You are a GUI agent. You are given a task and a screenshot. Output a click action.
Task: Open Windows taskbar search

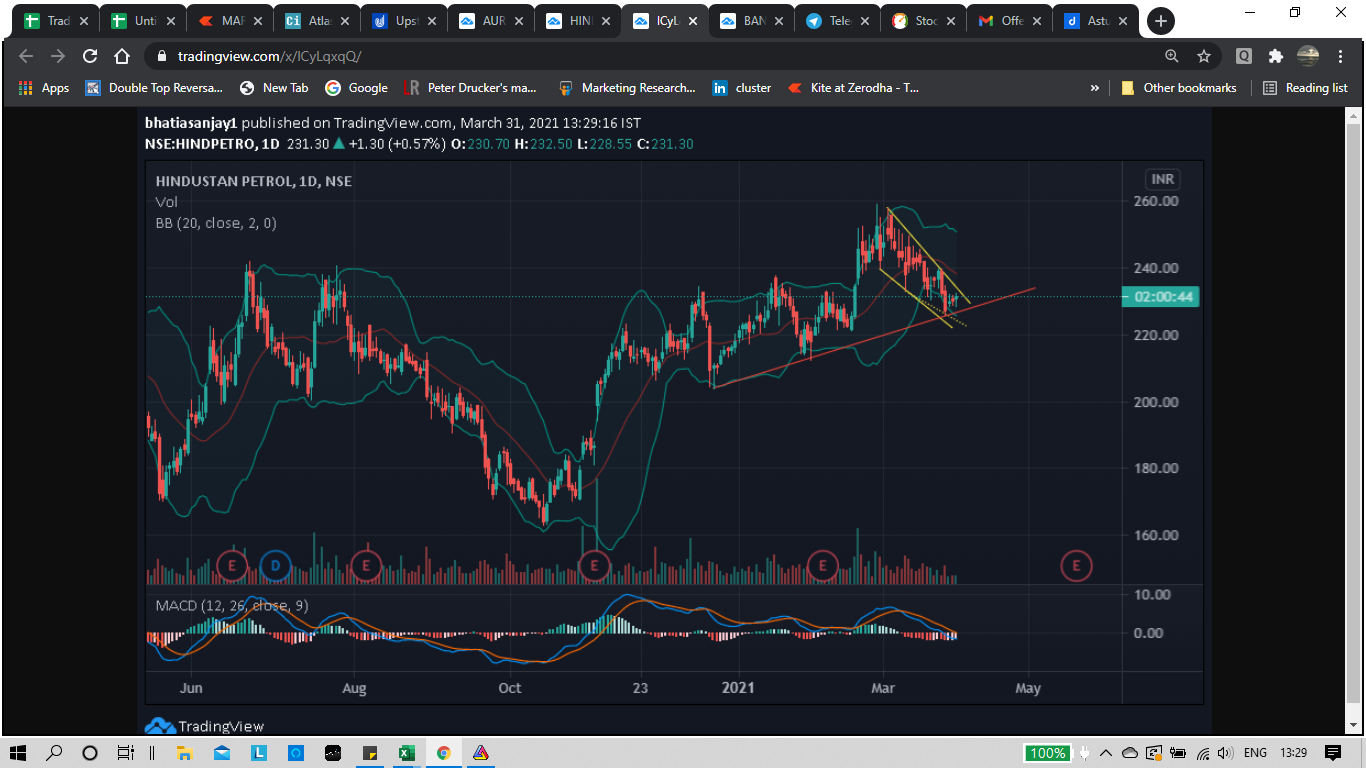(x=55, y=753)
